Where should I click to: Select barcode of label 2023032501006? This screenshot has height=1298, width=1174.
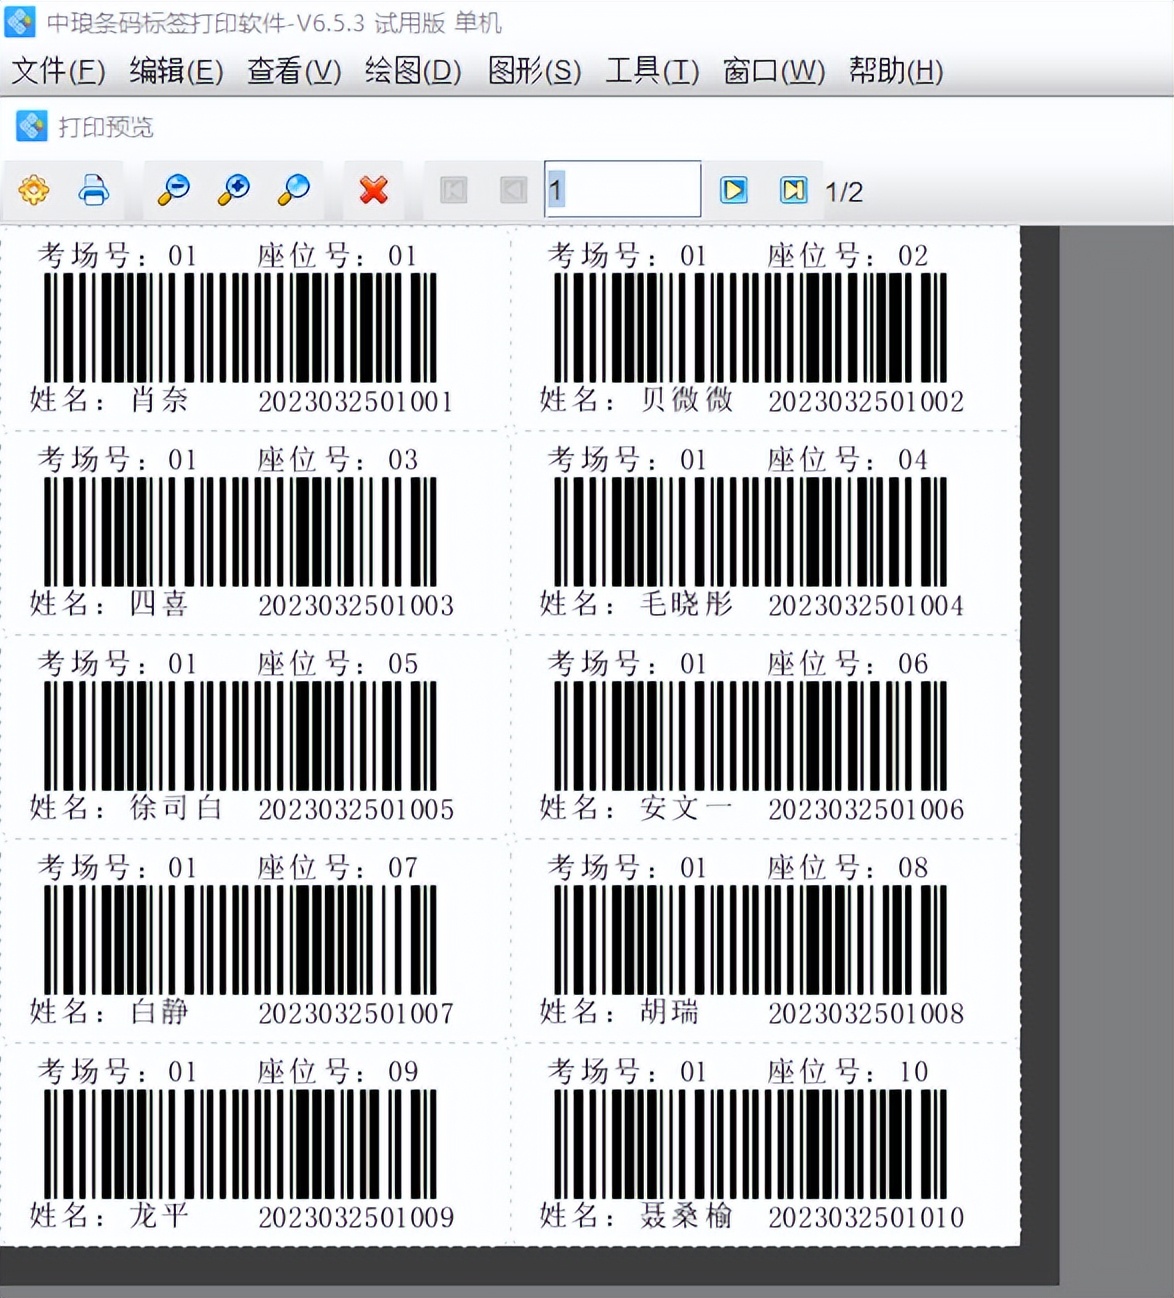[x=750, y=736]
